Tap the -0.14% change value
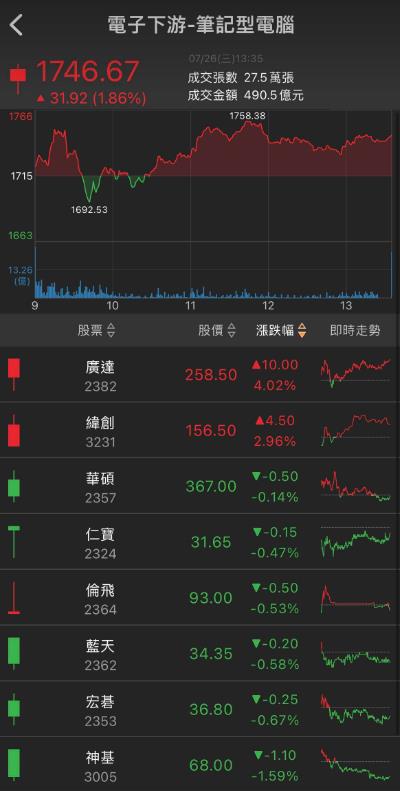 click(274, 498)
